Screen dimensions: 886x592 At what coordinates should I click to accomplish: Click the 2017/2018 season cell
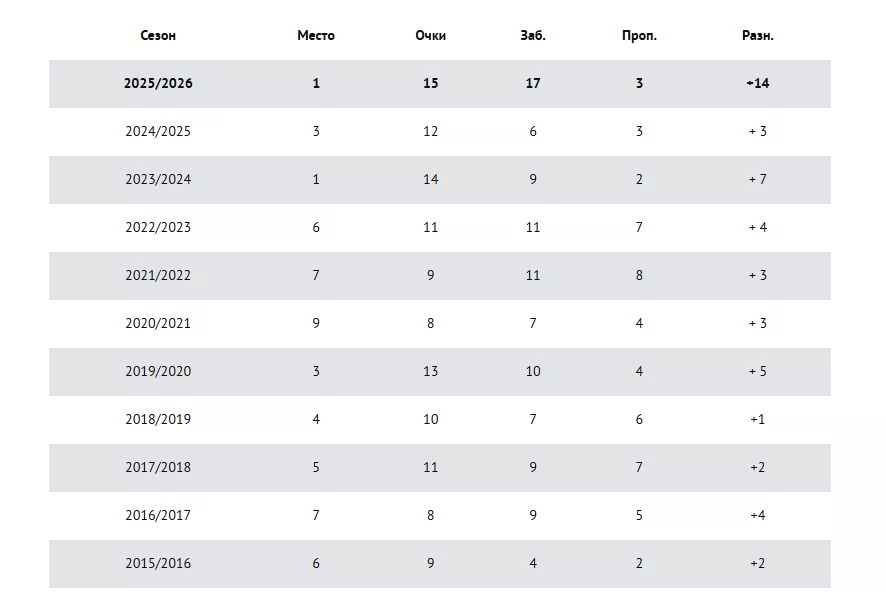[158, 467]
